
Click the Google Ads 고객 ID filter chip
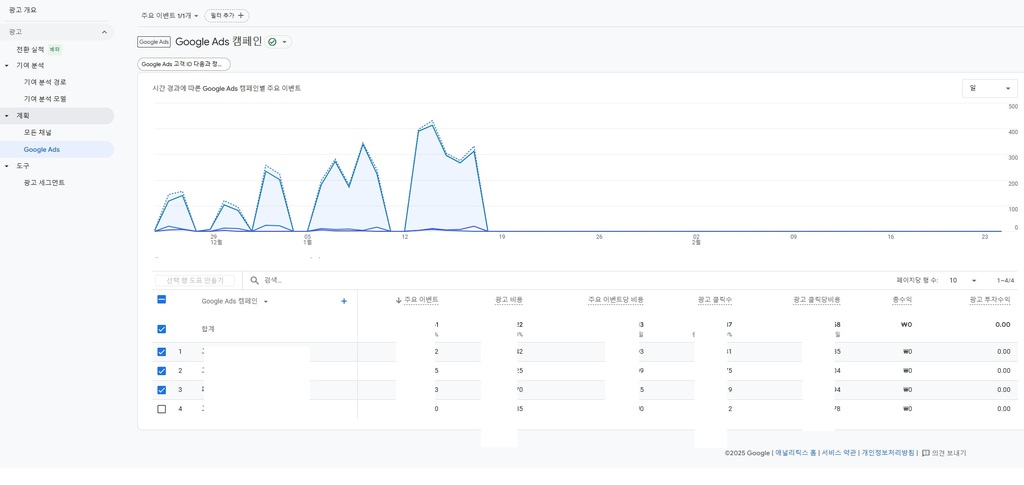tap(184, 65)
